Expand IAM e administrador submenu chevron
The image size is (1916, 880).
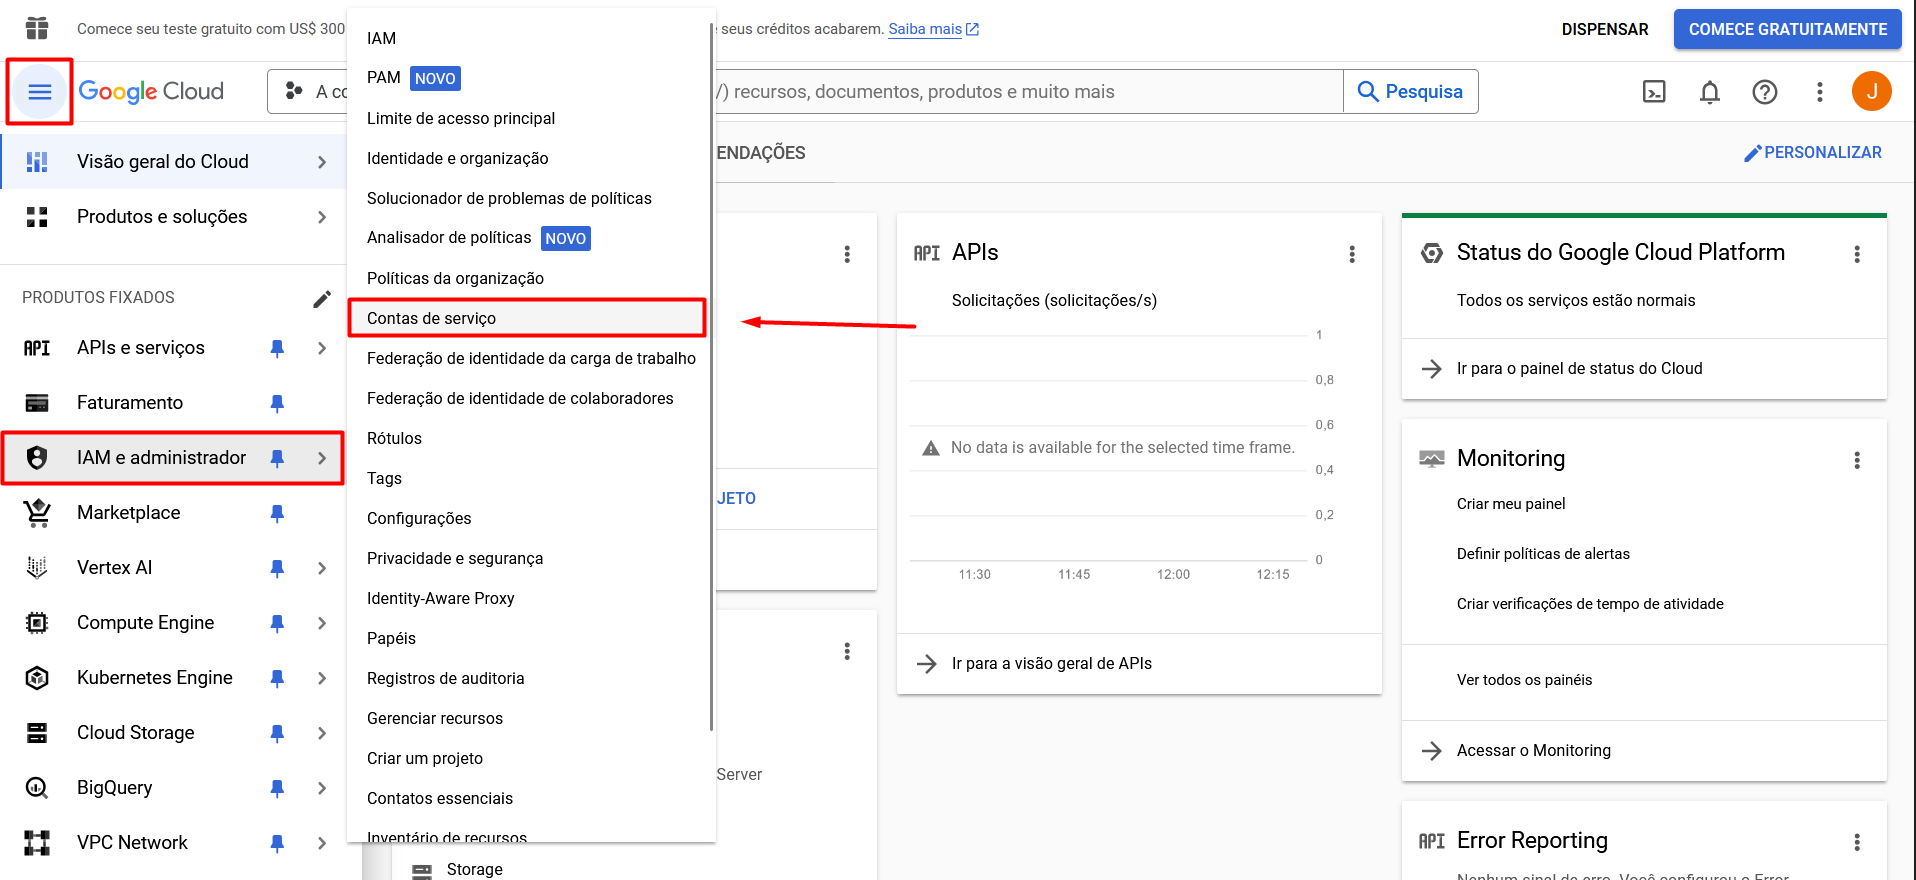point(321,458)
